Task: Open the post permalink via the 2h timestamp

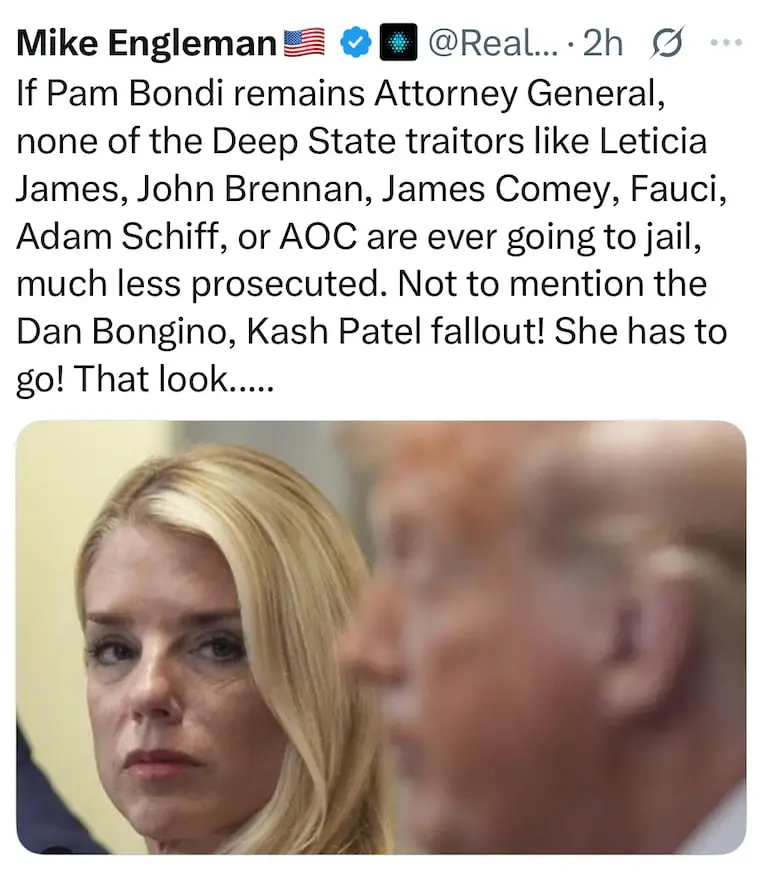Action: coord(603,42)
